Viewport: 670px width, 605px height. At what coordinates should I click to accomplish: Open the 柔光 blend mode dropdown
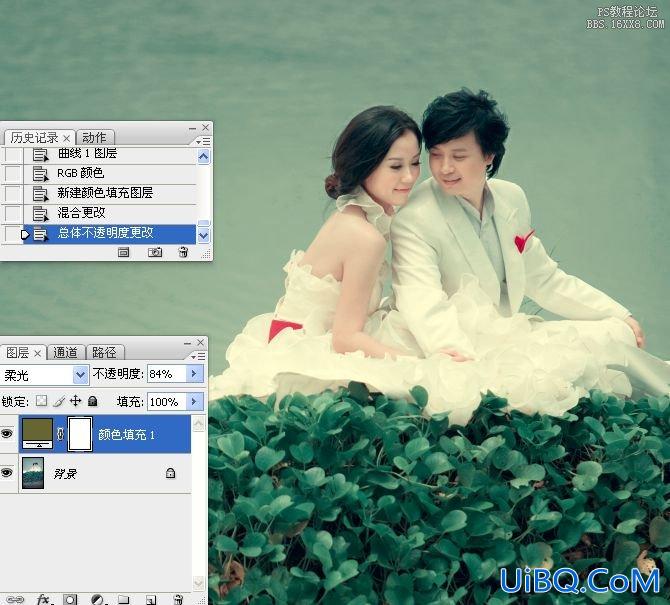[80, 375]
